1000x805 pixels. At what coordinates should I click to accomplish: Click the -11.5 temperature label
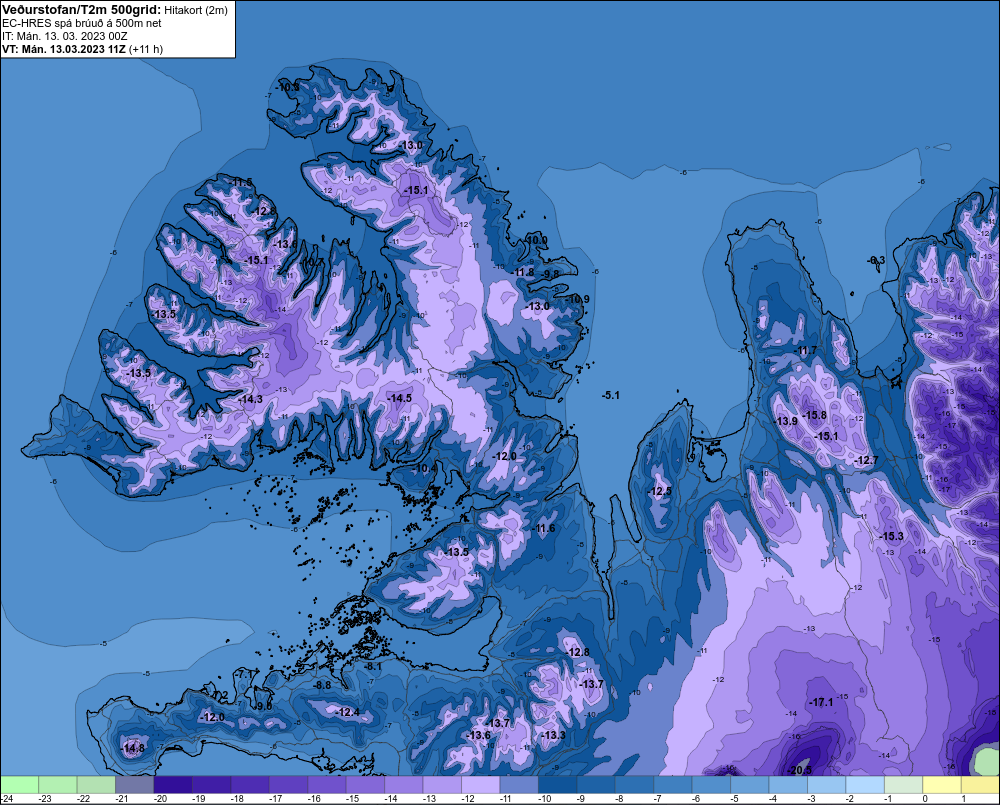click(x=241, y=183)
